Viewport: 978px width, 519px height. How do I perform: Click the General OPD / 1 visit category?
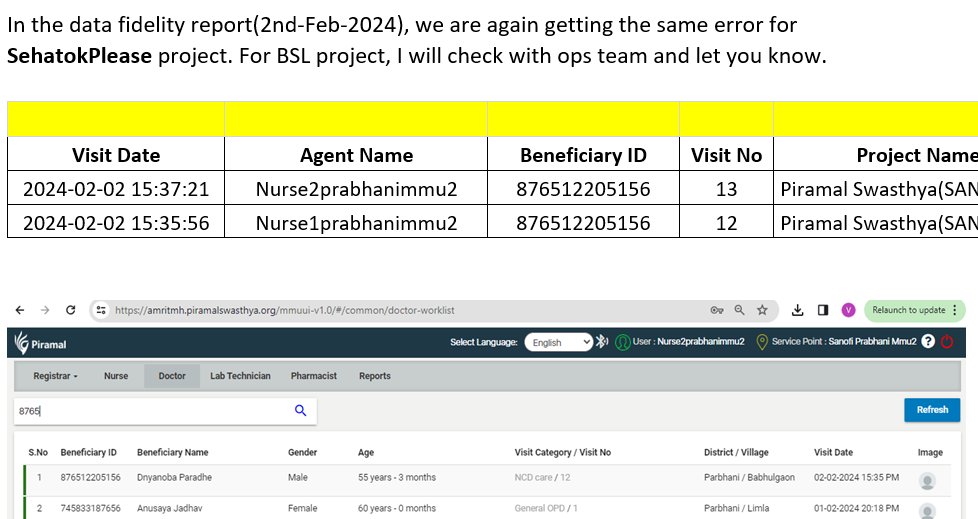[546, 508]
